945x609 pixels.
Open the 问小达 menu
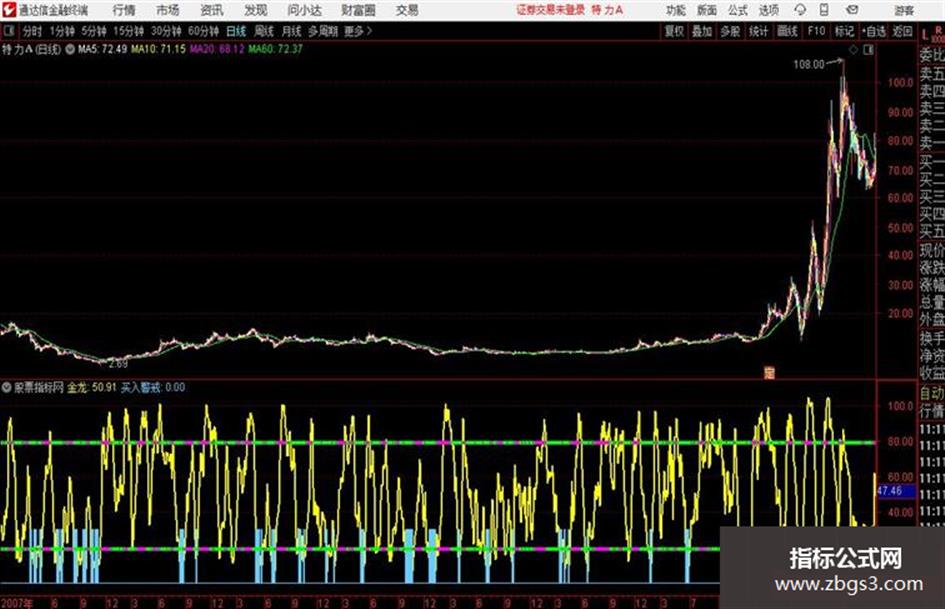304,10
